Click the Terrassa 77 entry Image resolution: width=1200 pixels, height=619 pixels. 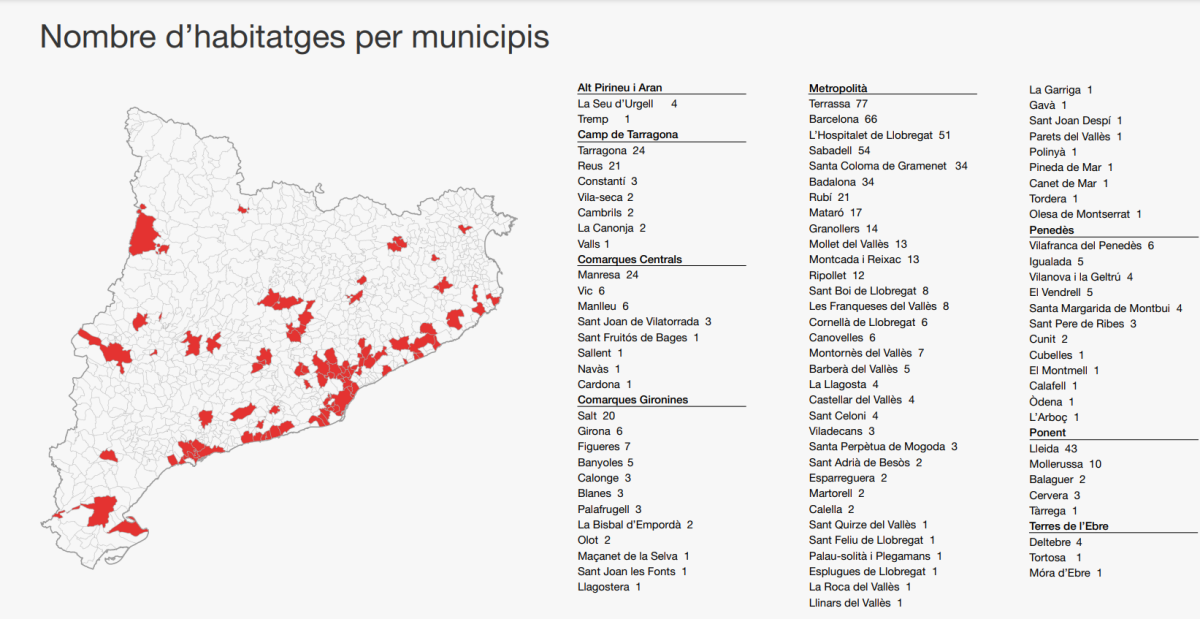pos(838,104)
